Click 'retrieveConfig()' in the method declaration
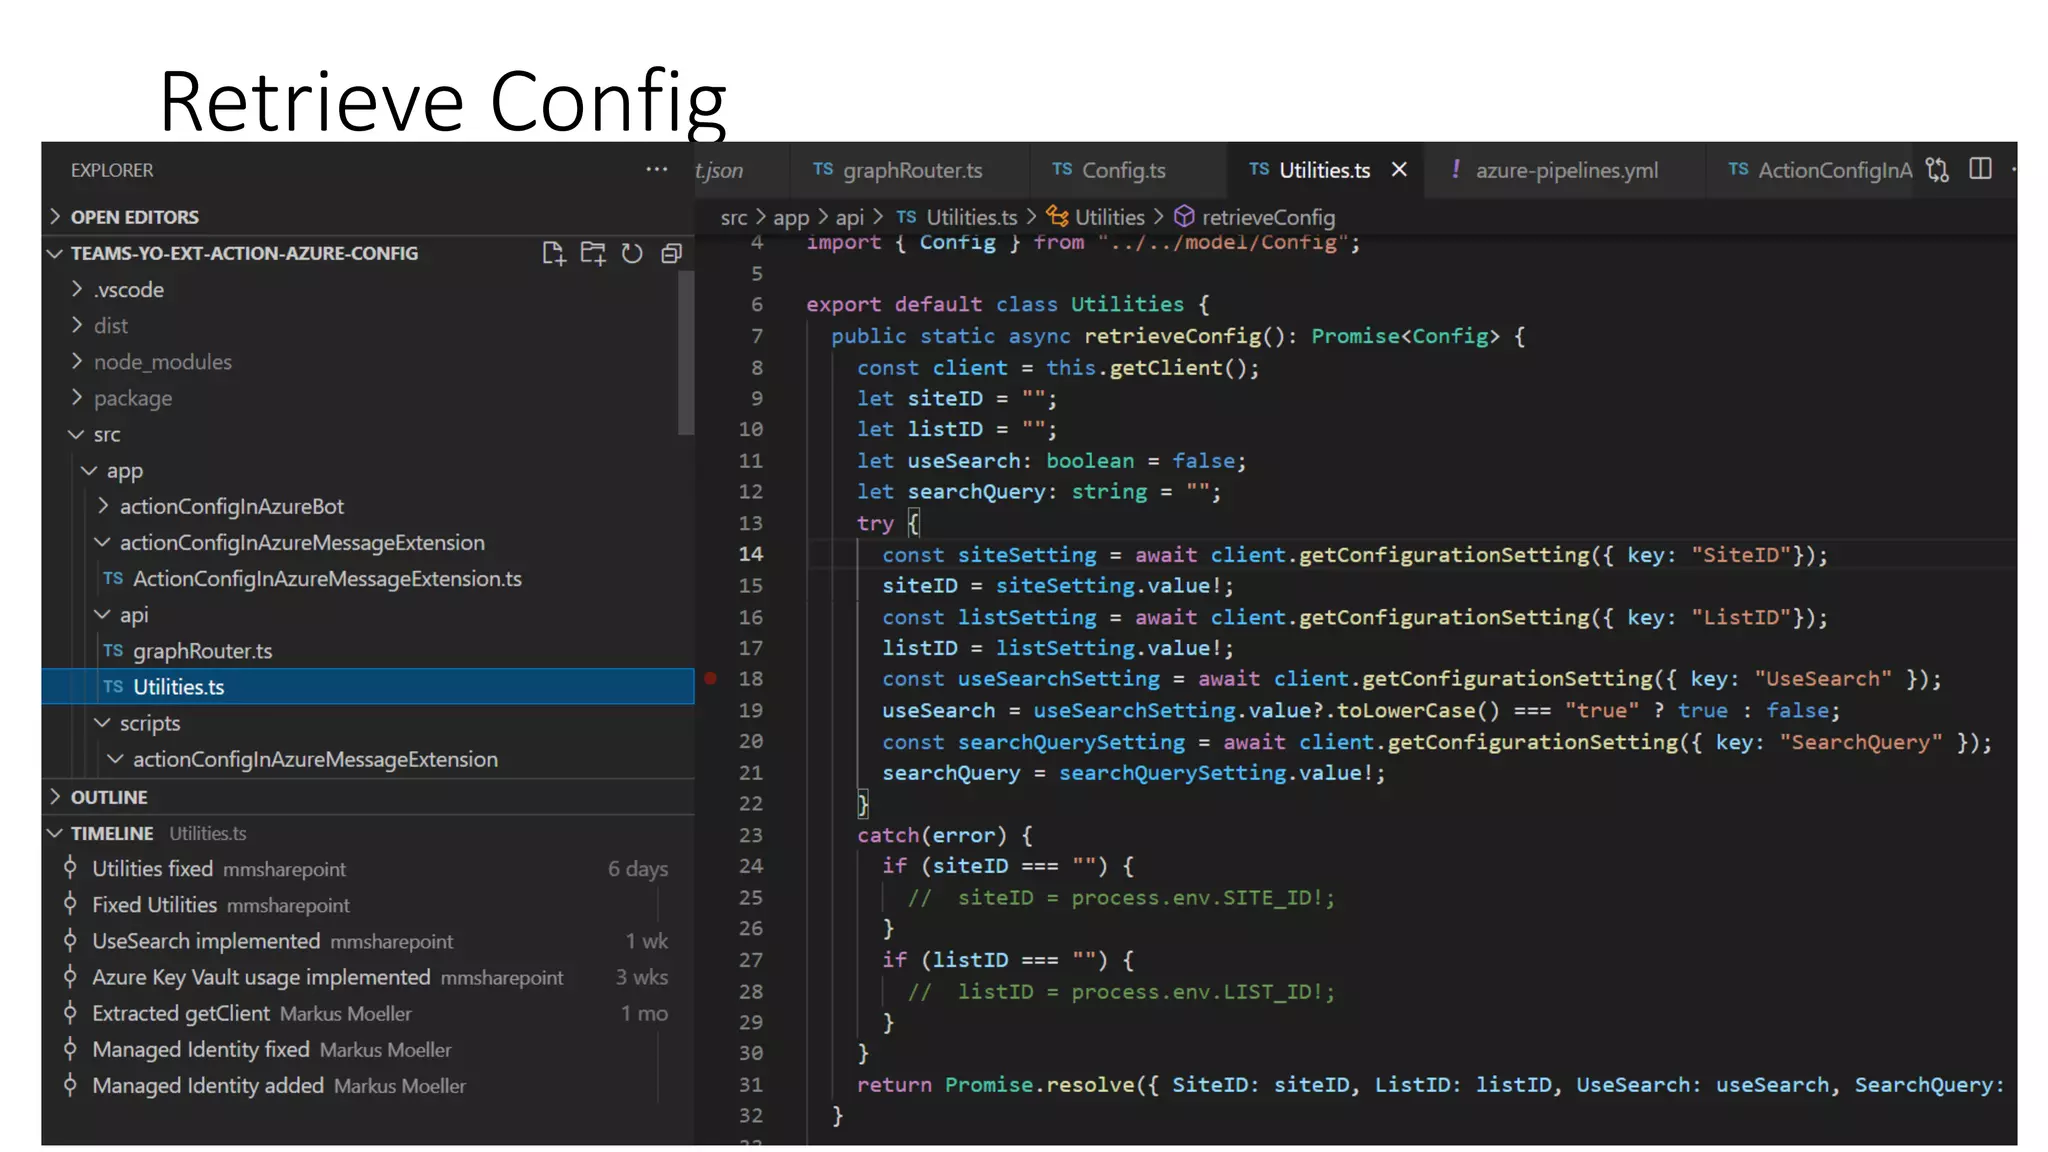 [1185, 336]
